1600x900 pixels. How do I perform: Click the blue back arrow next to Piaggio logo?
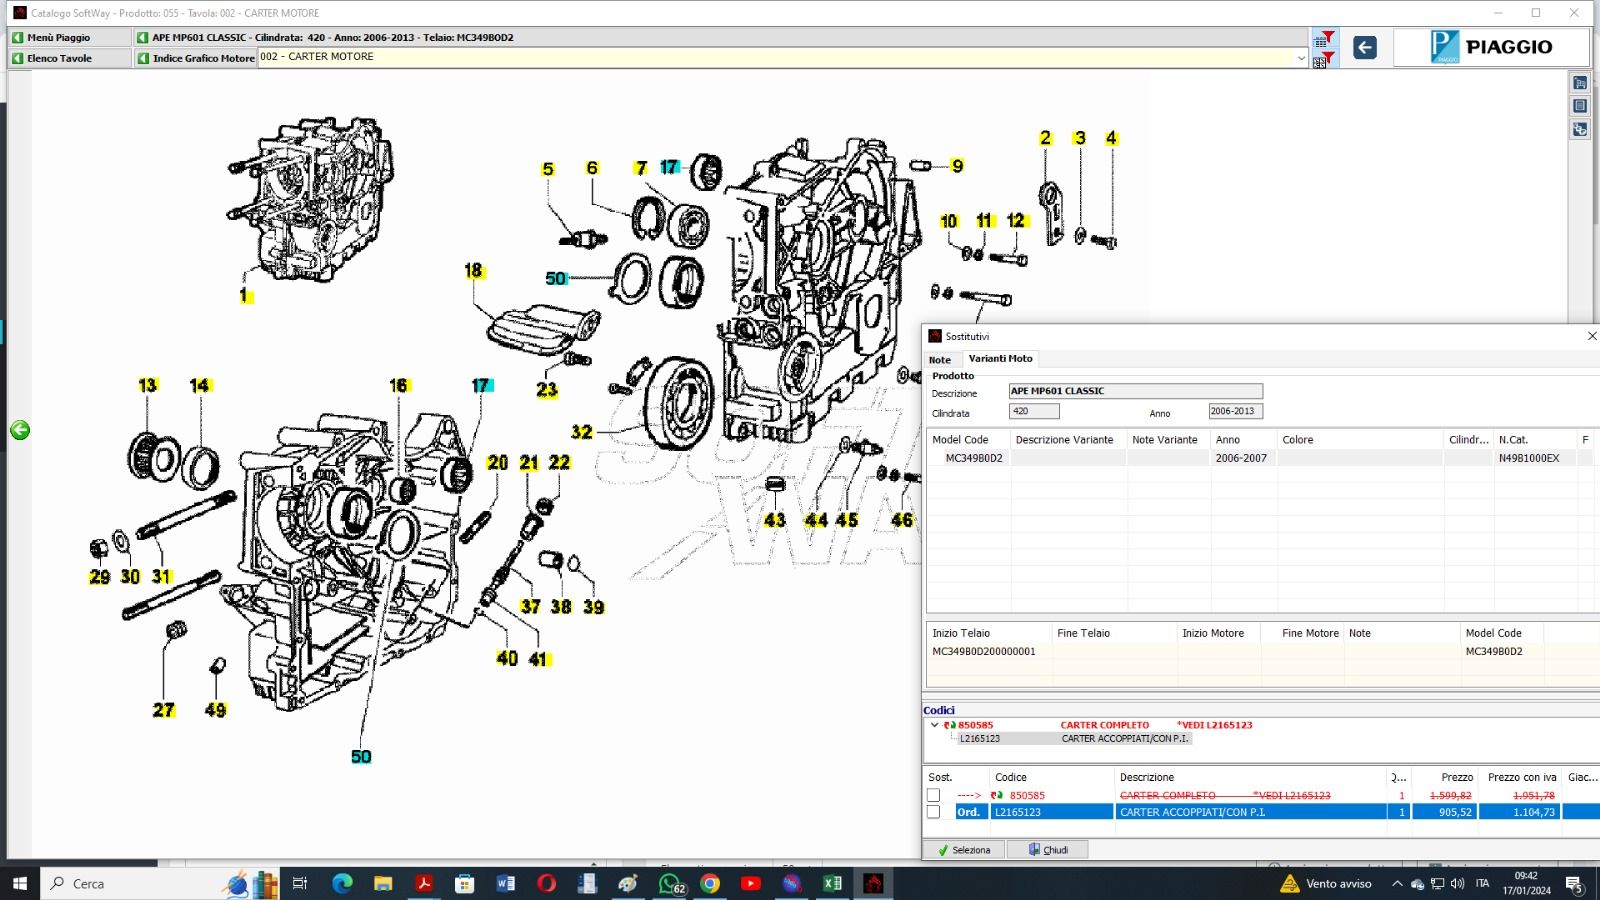(1364, 47)
